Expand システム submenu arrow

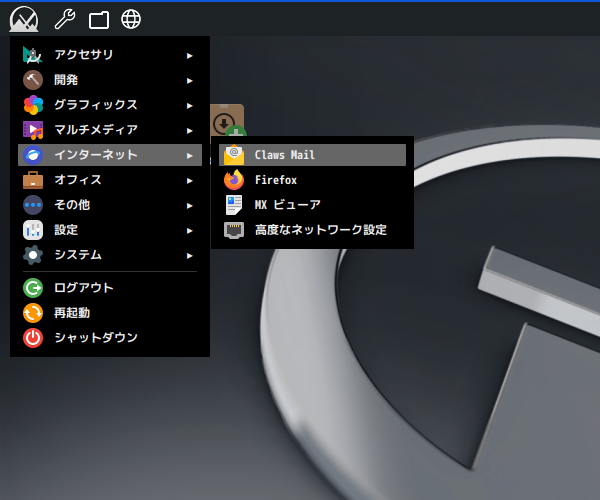pyautogui.click(x=189, y=256)
